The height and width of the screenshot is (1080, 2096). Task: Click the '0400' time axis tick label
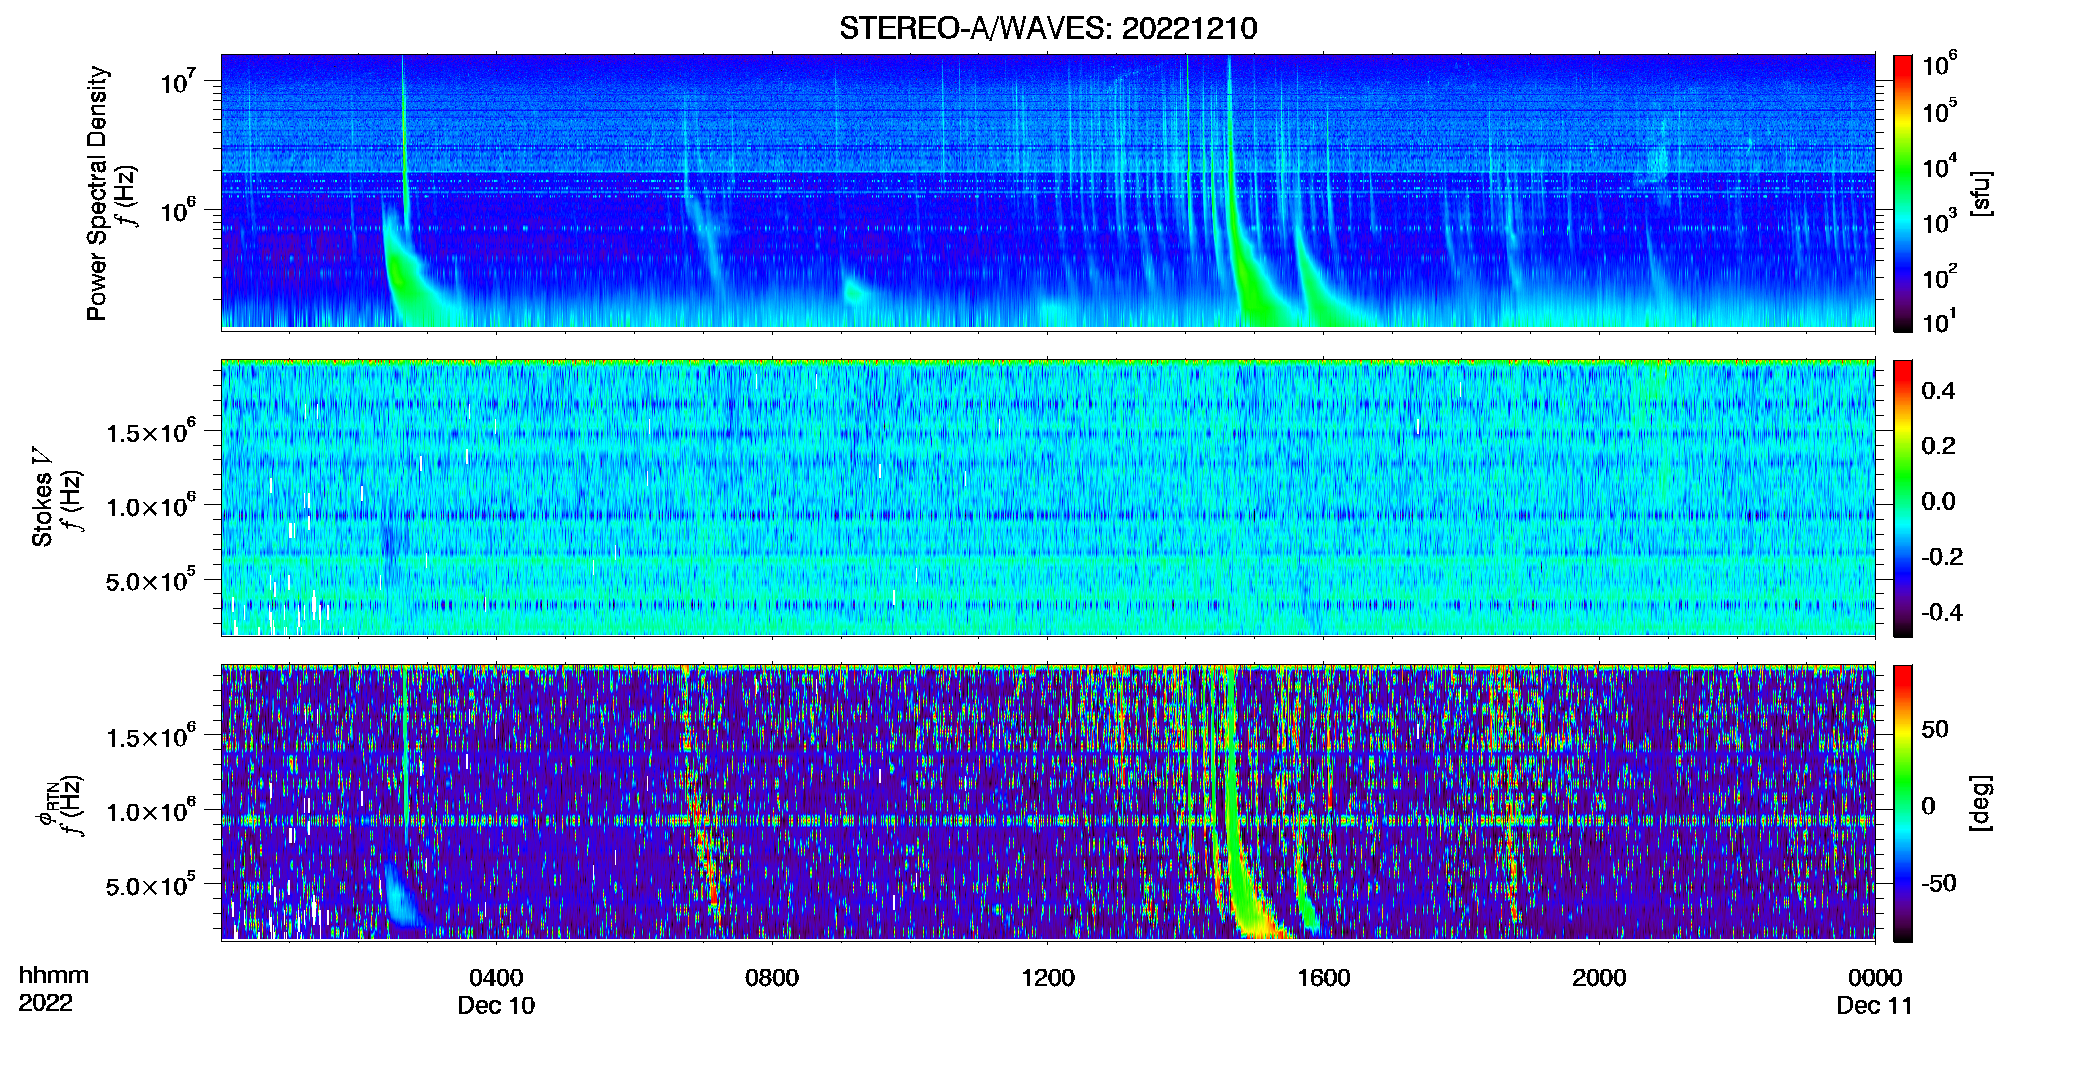pos(496,977)
